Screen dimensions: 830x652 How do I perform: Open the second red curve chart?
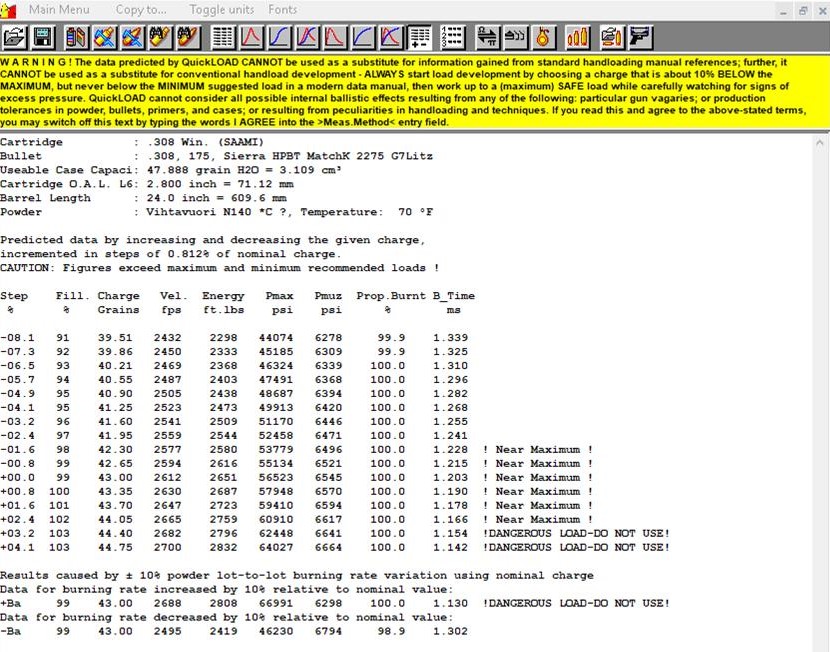335,38
